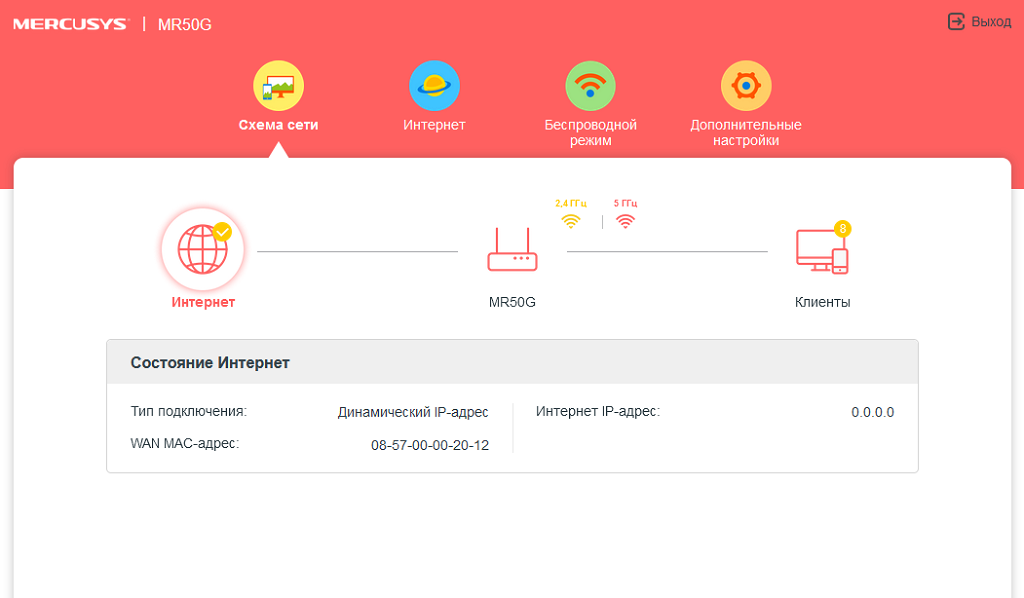Switch to the Беспроводной режим tab label
Screen dimensions: 1024x598
(590, 133)
